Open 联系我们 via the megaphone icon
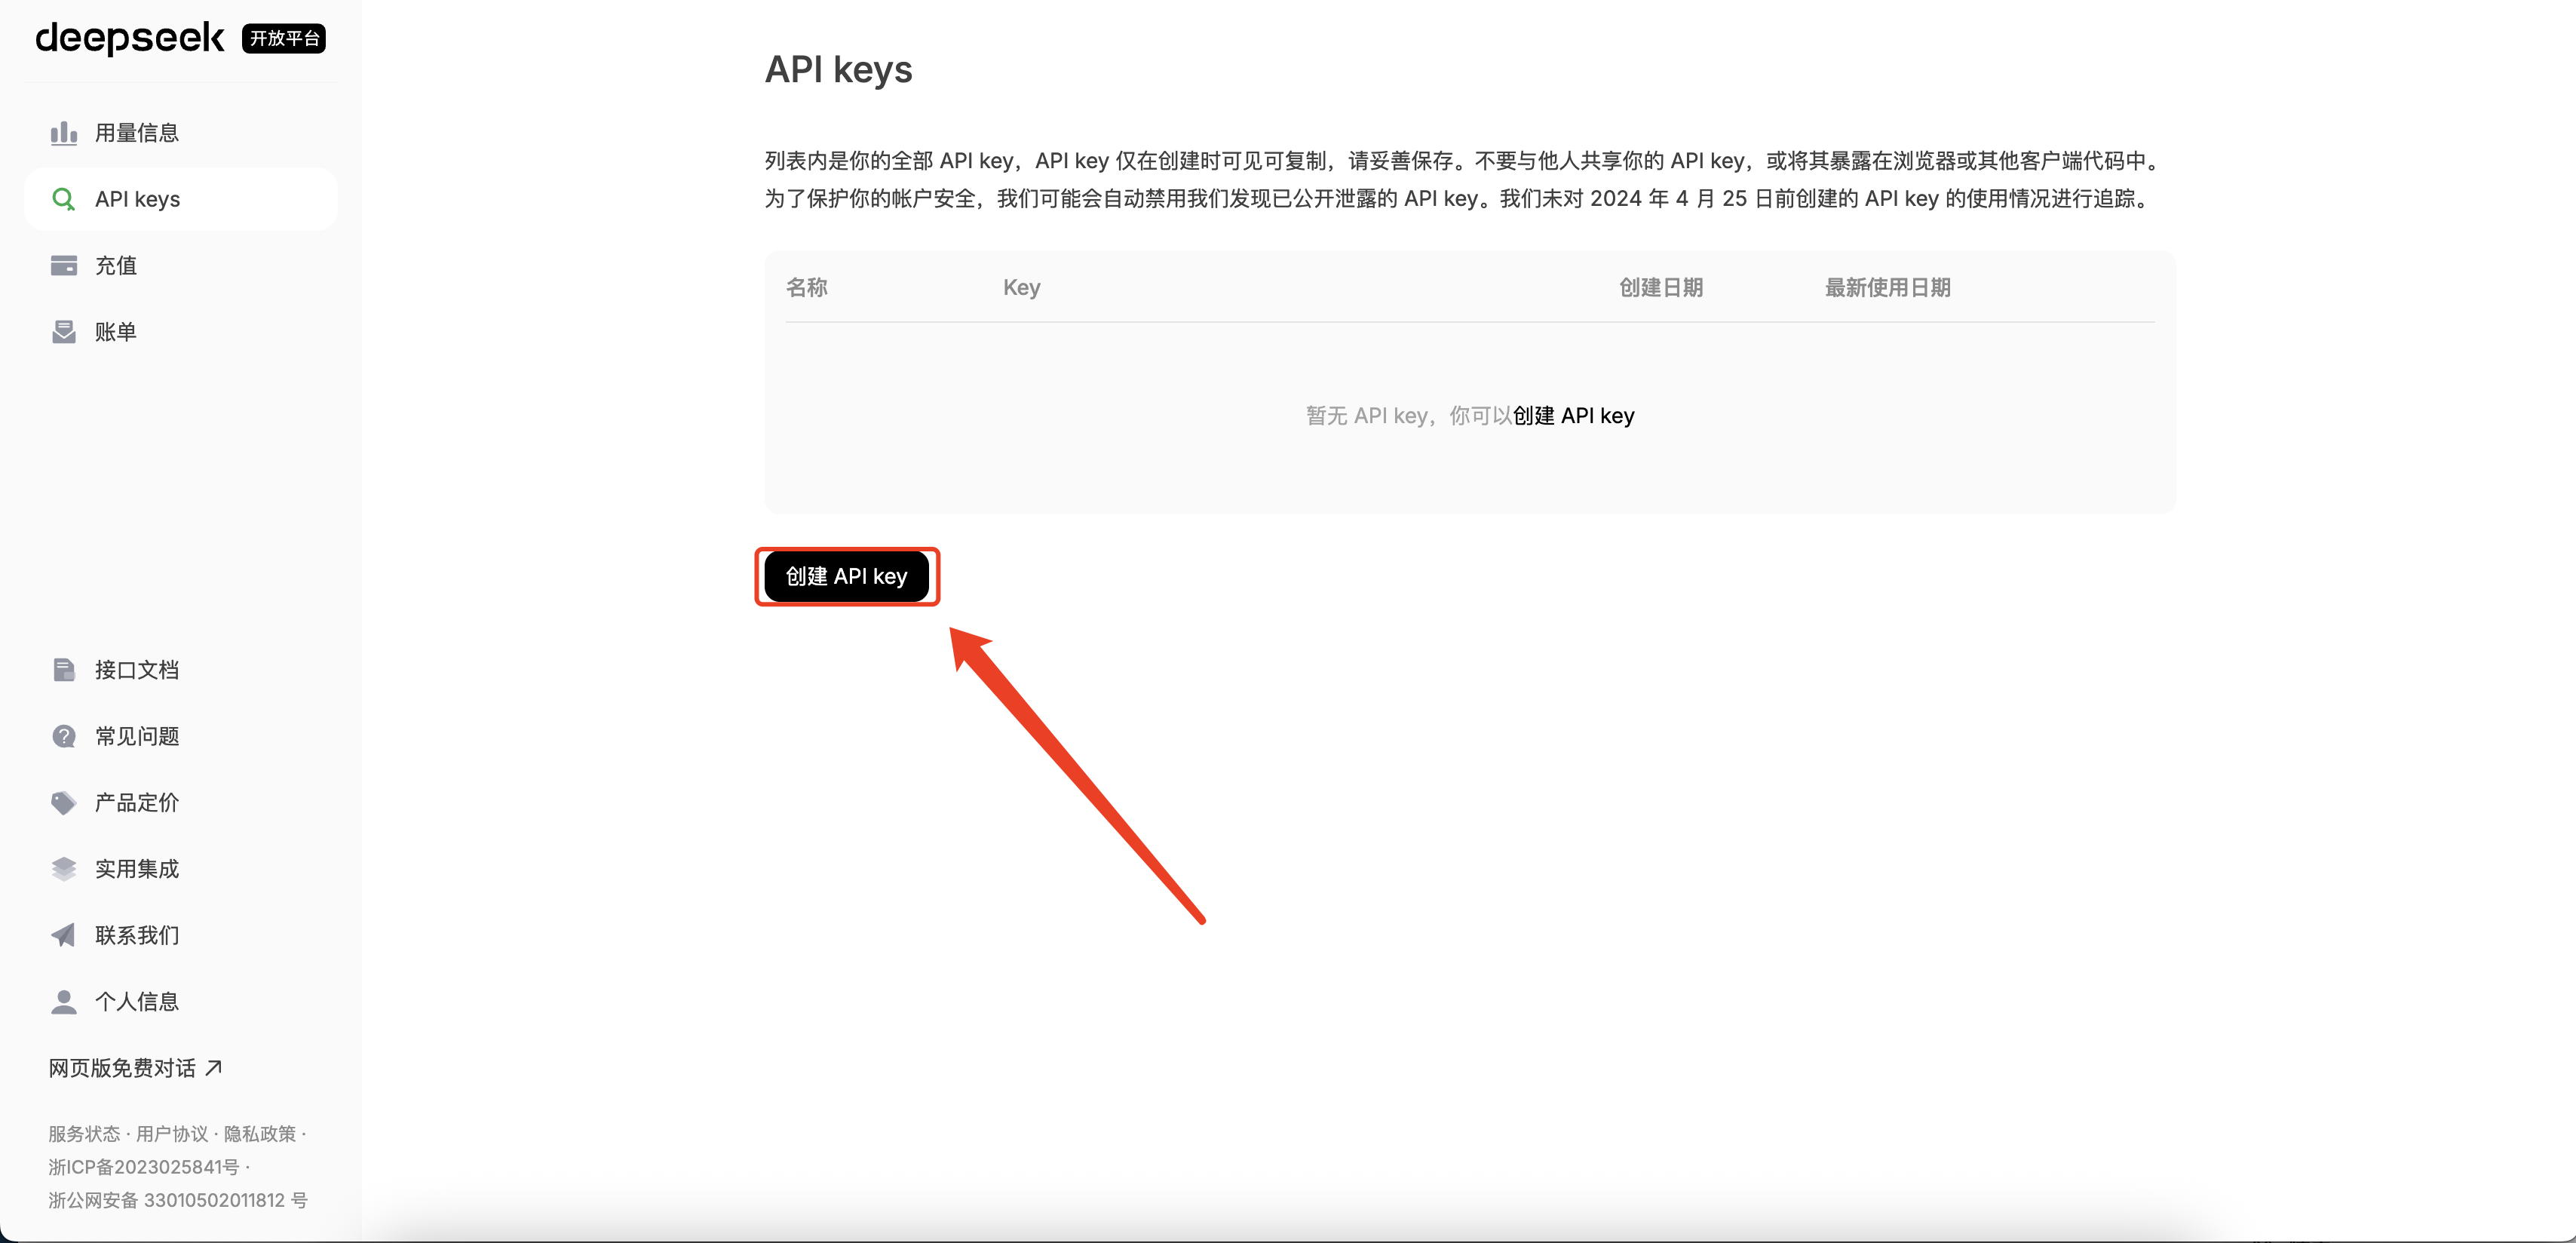This screenshot has height=1243, width=2576. coord(63,935)
